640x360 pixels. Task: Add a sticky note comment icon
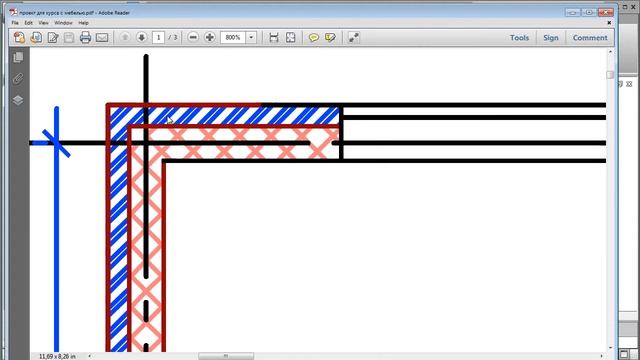[x=313, y=38]
